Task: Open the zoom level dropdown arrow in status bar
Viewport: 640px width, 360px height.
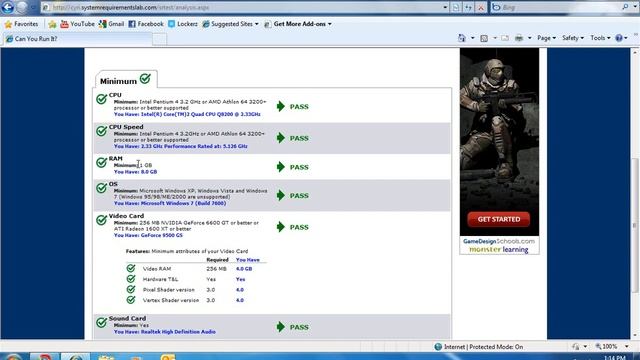Action: 627,347
